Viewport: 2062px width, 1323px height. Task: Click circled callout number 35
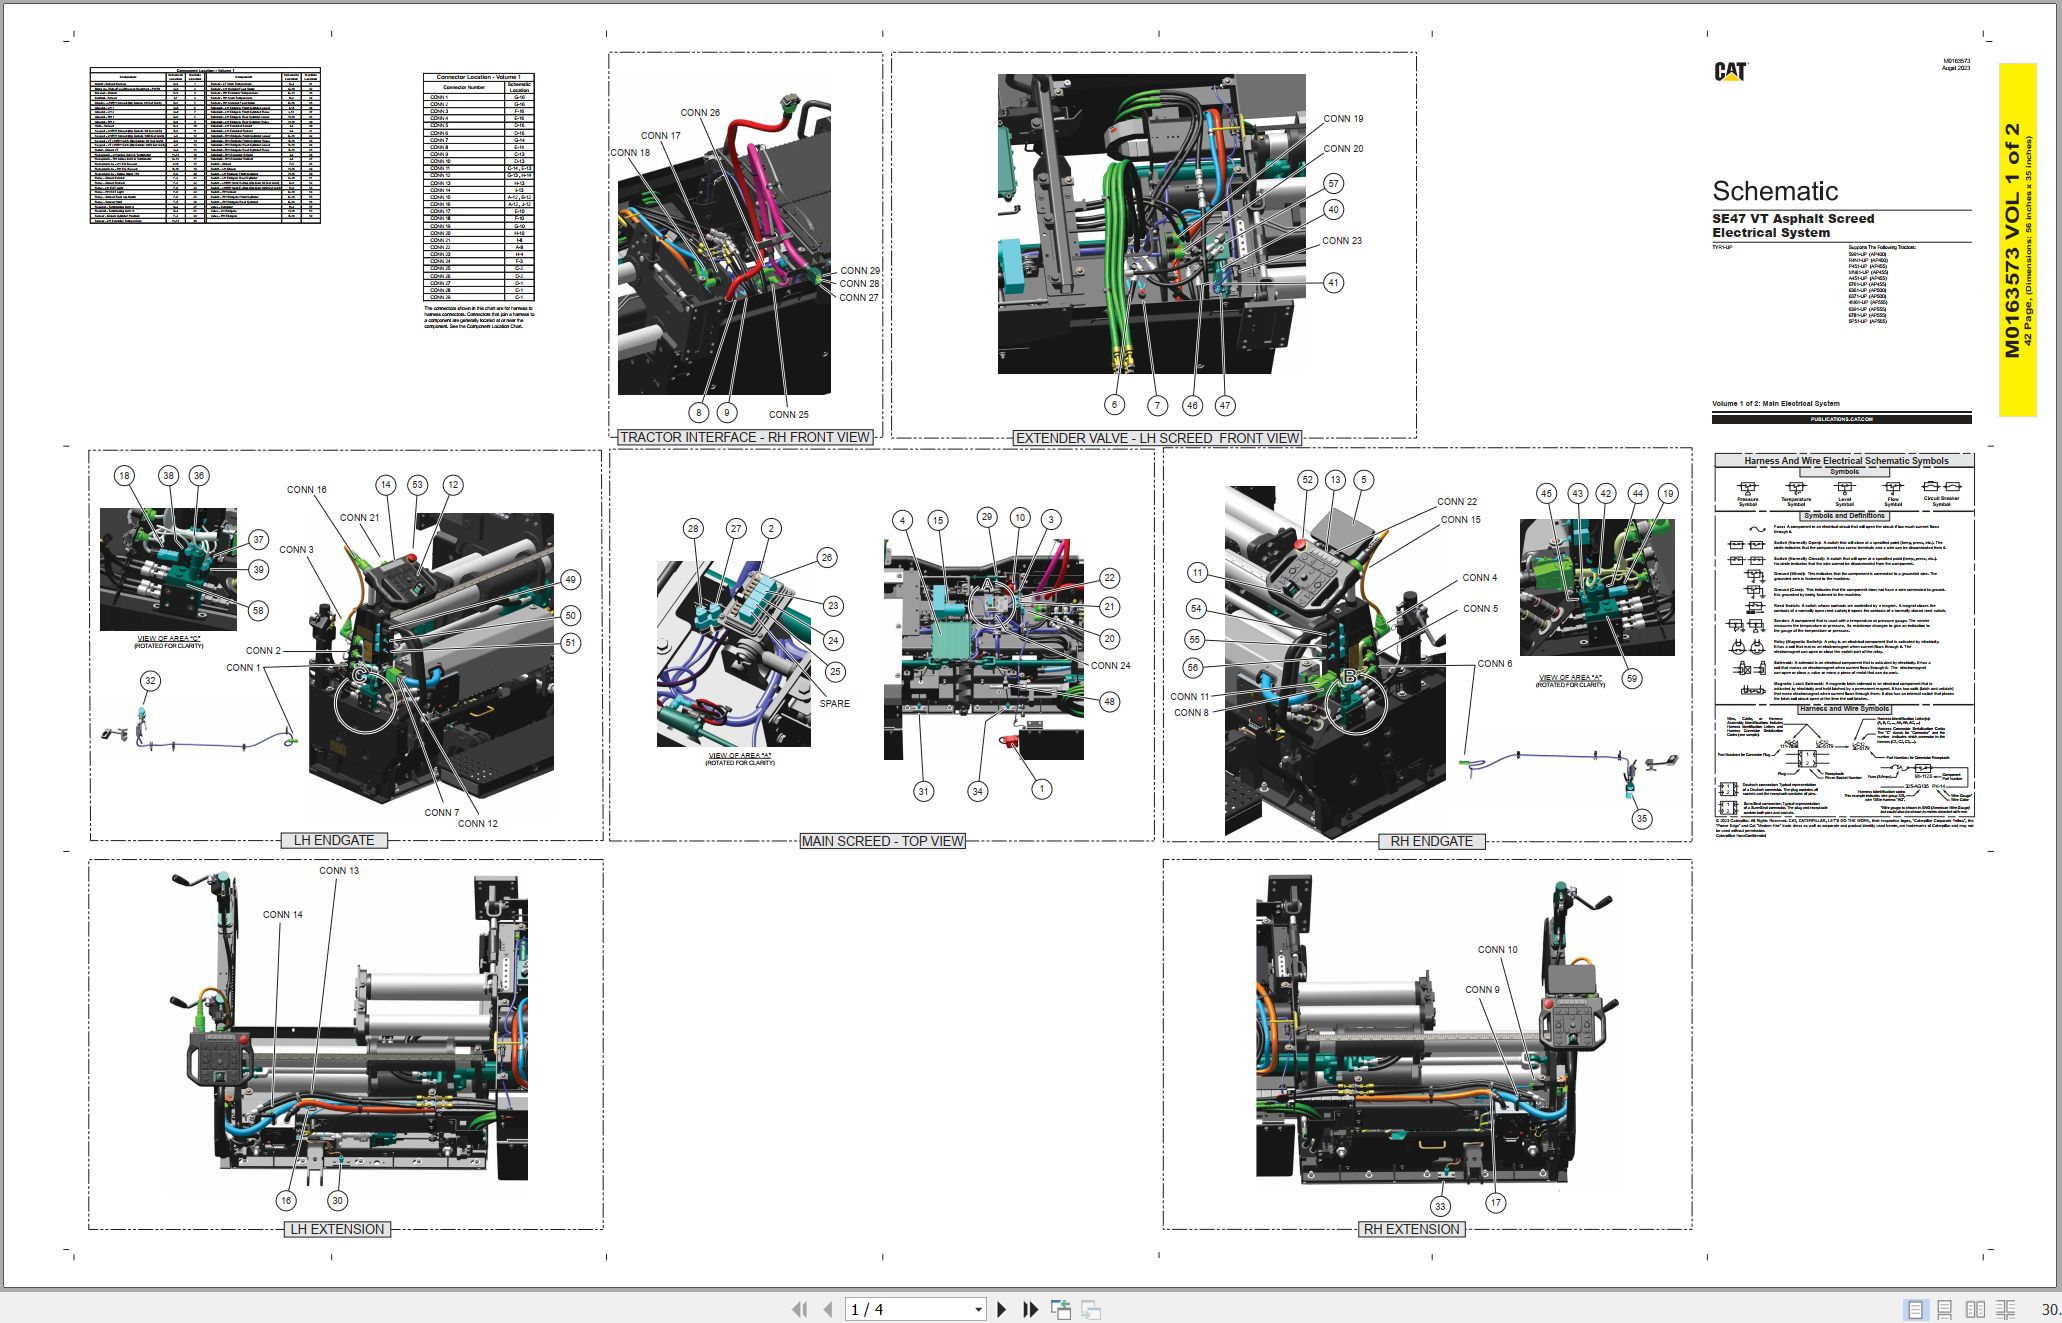(1642, 819)
